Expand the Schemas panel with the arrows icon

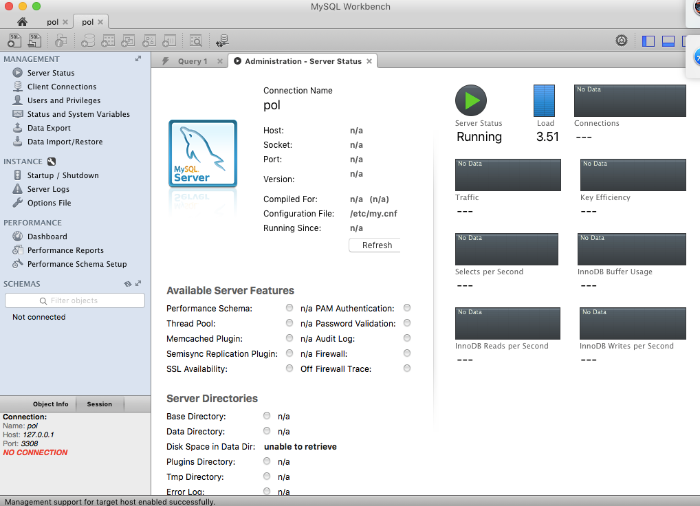click(138, 283)
